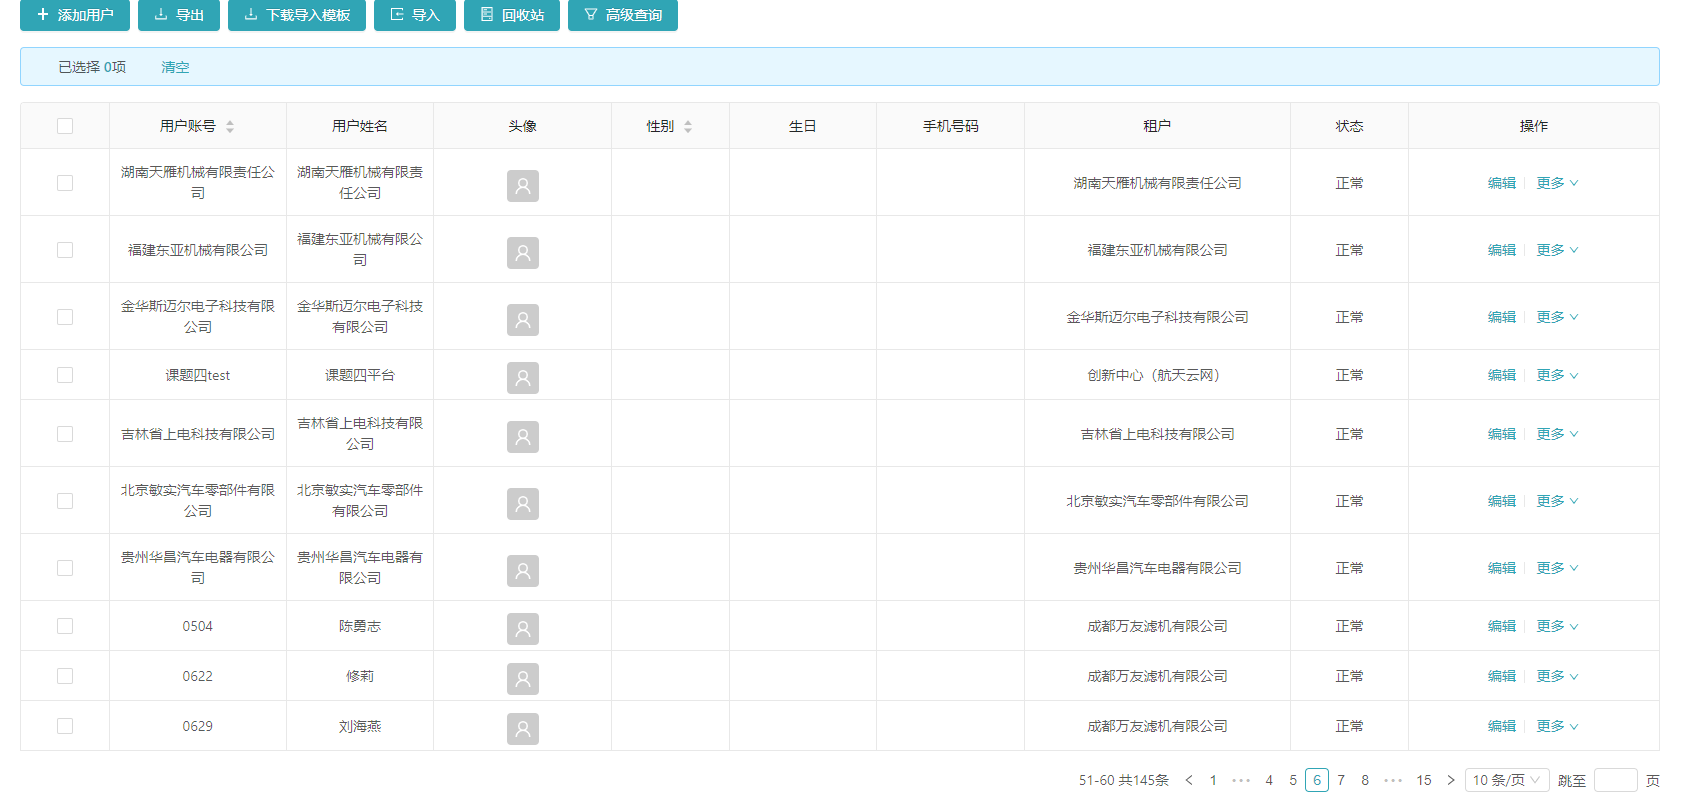Click 编辑 for 福建东亚机械有限公司
The image size is (1681, 810).
(x=1501, y=250)
